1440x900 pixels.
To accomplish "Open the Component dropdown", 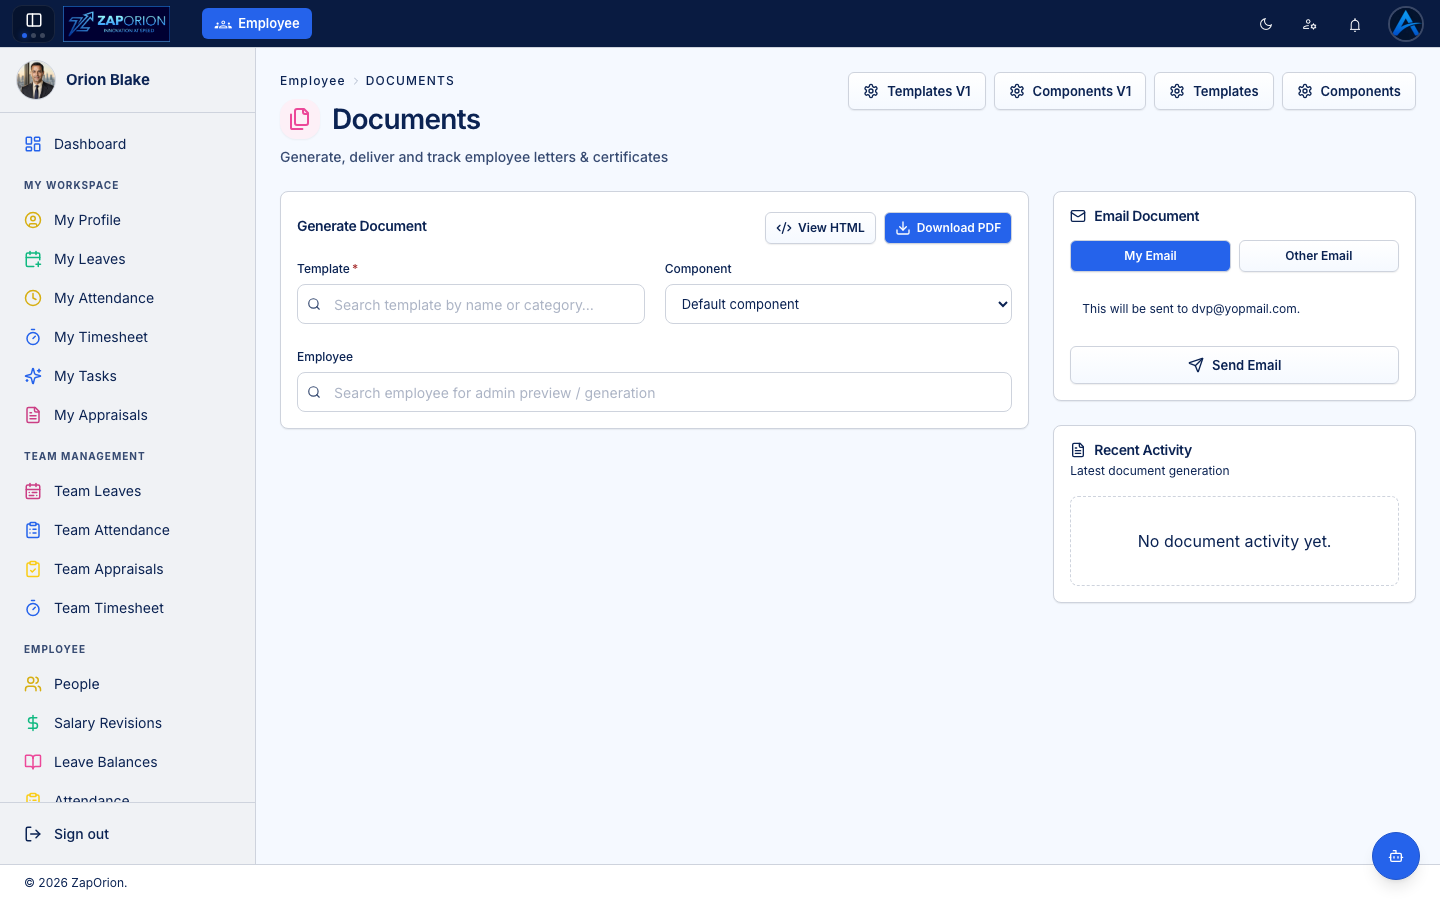I will [838, 304].
